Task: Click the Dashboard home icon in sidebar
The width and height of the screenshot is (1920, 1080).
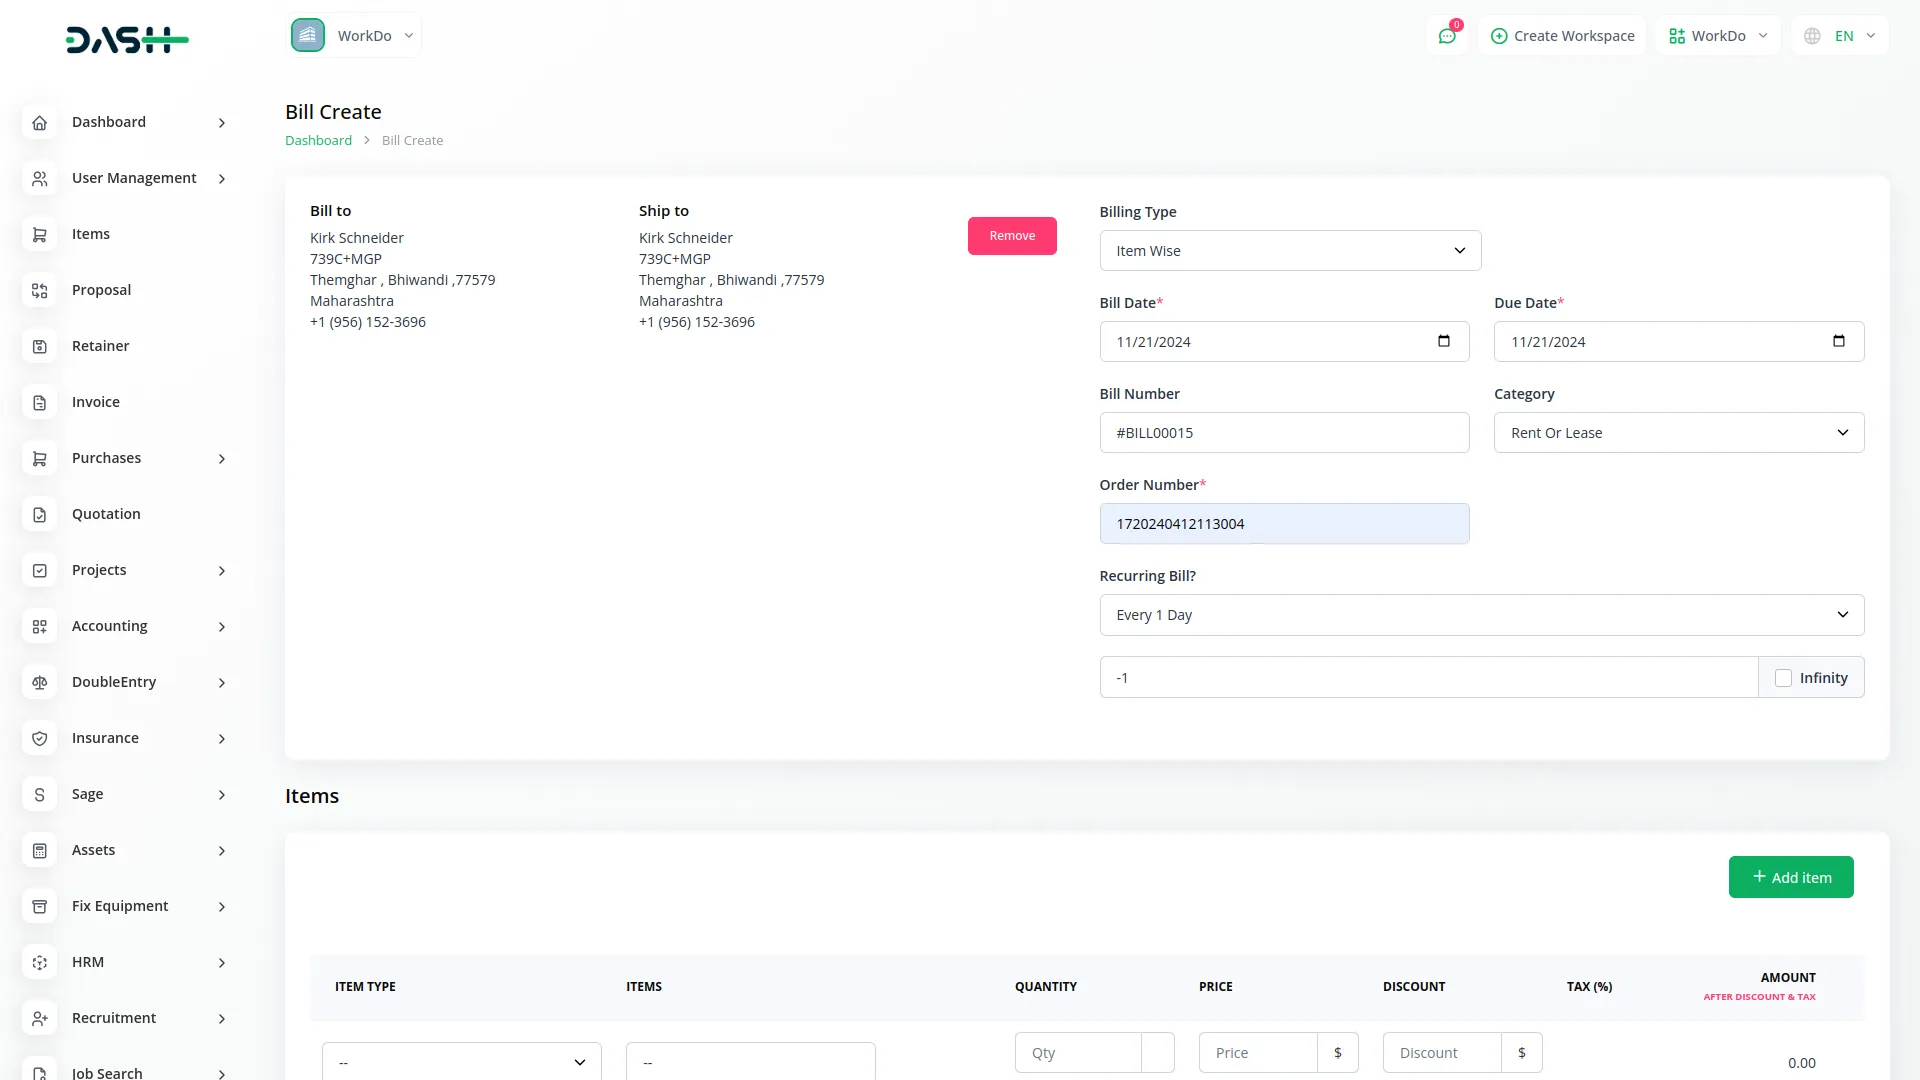Action: point(40,123)
